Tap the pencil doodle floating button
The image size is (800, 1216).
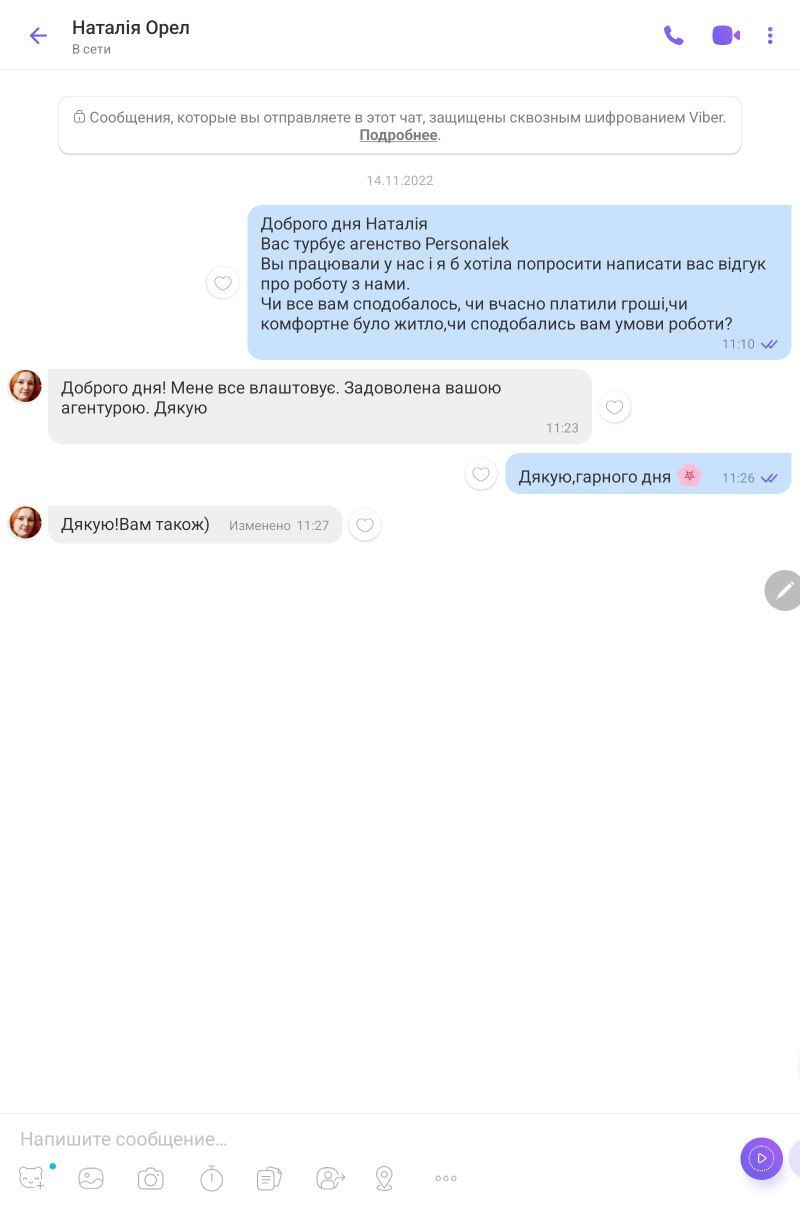click(784, 590)
